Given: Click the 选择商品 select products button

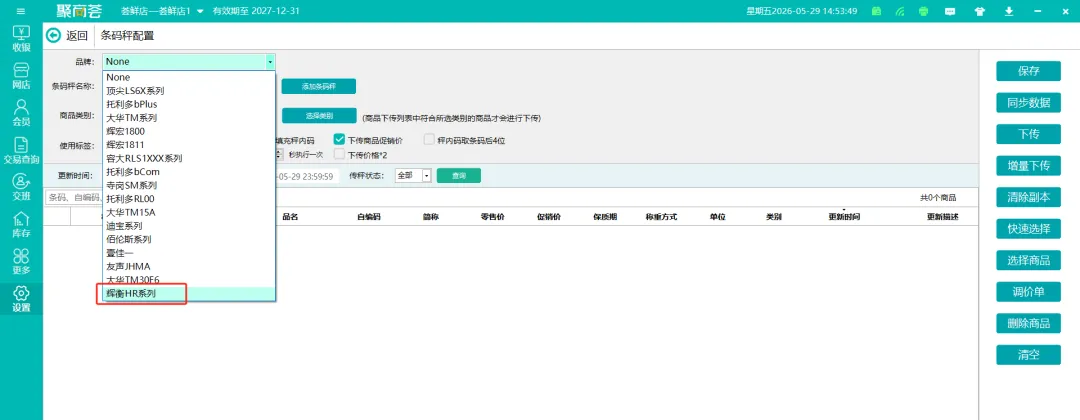Looking at the screenshot, I should tap(1028, 260).
